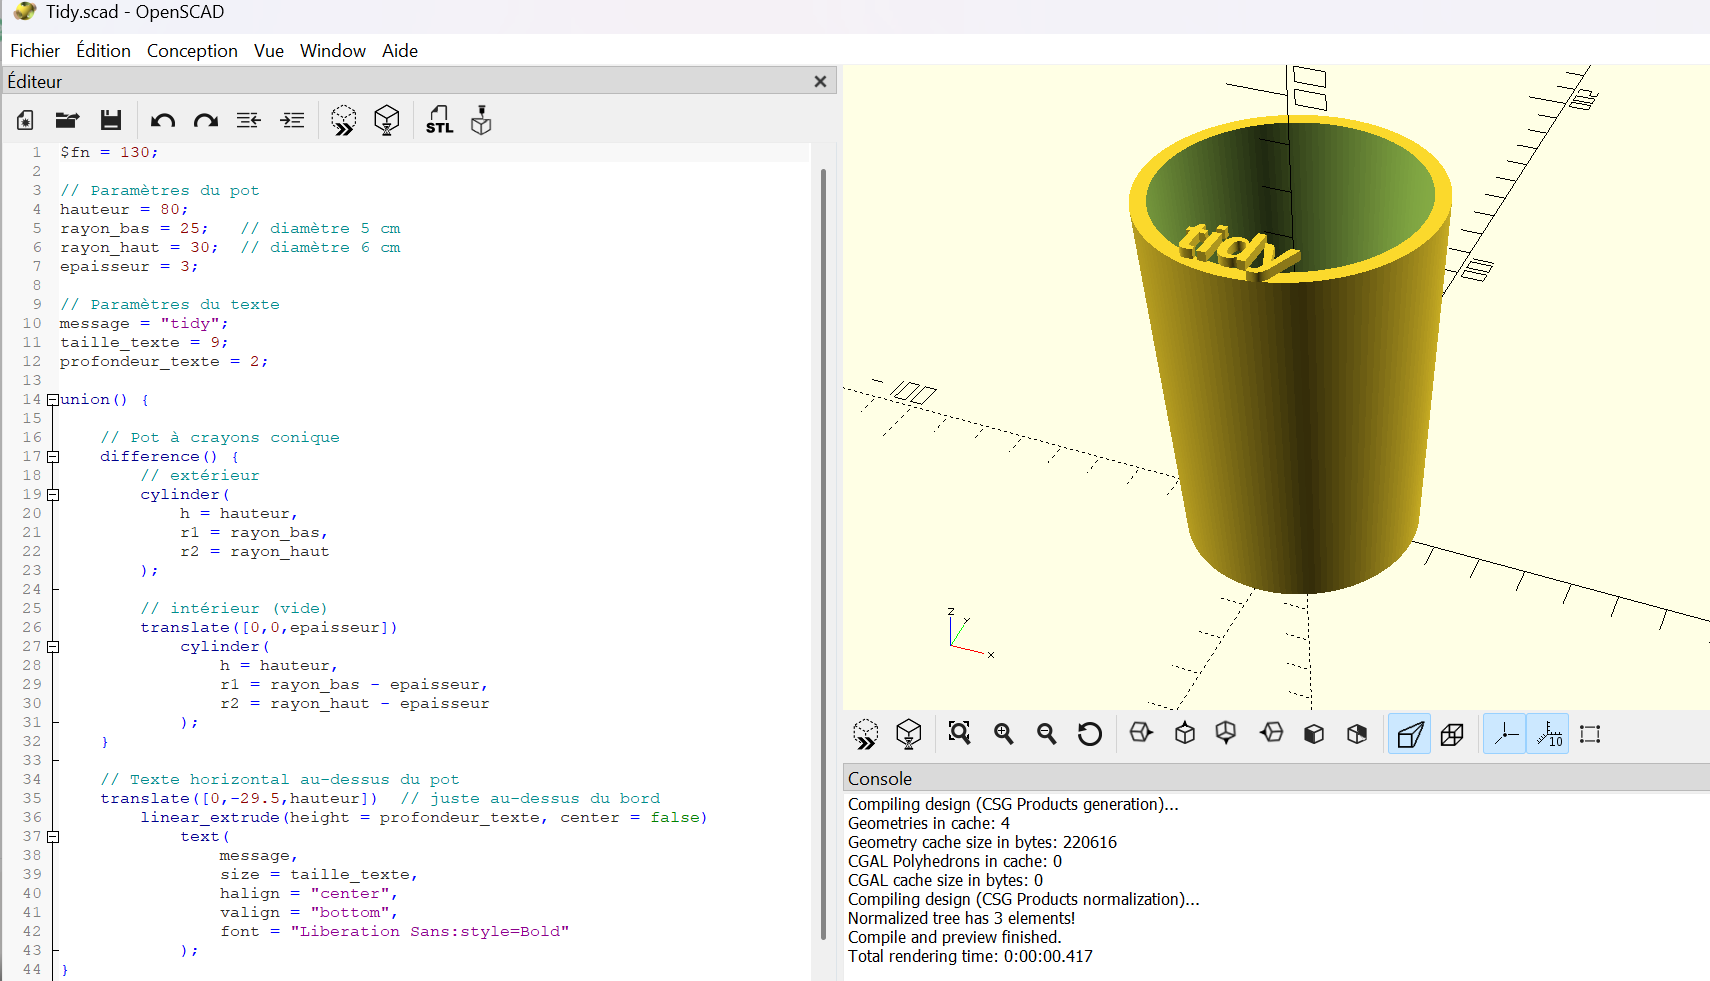Click the Undo arrow in the editor toolbar
Viewport: 1710px width, 981px height.
[163, 121]
